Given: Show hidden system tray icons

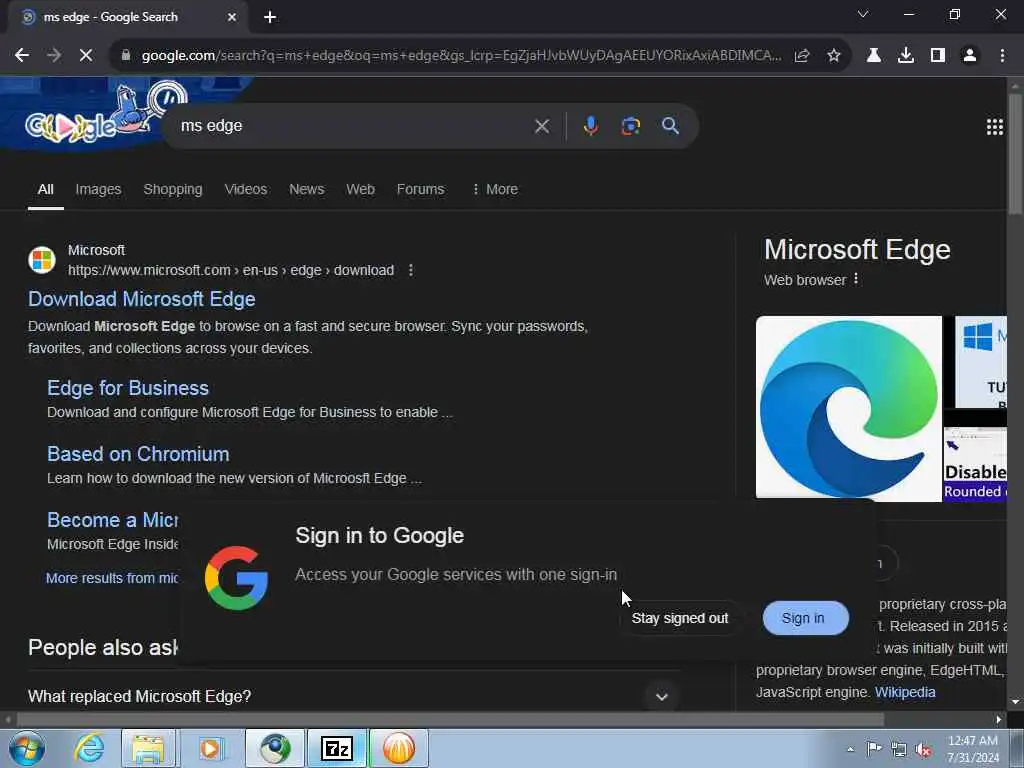Looking at the screenshot, I should pyautogui.click(x=850, y=749).
